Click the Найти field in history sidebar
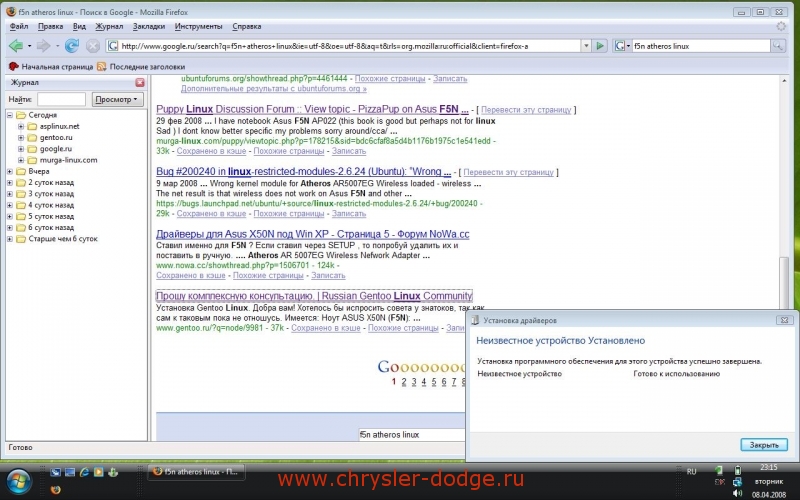 click(61, 99)
